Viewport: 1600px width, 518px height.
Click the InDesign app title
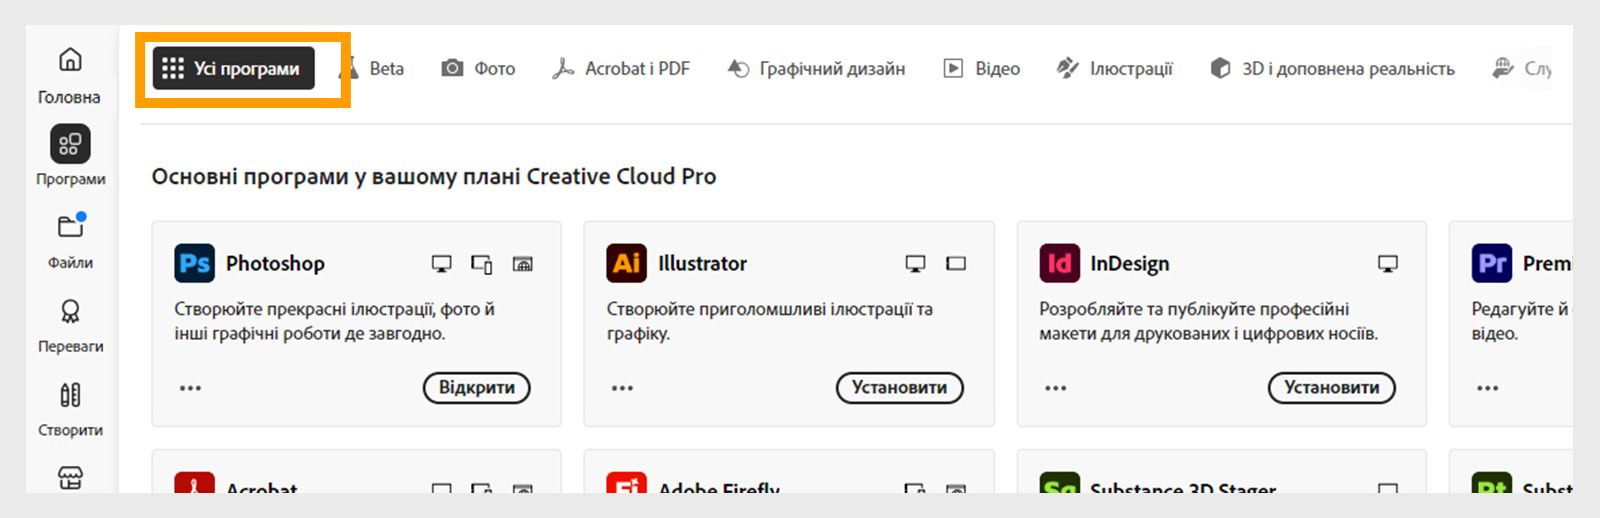pyautogui.click(x=1130, y=264)
